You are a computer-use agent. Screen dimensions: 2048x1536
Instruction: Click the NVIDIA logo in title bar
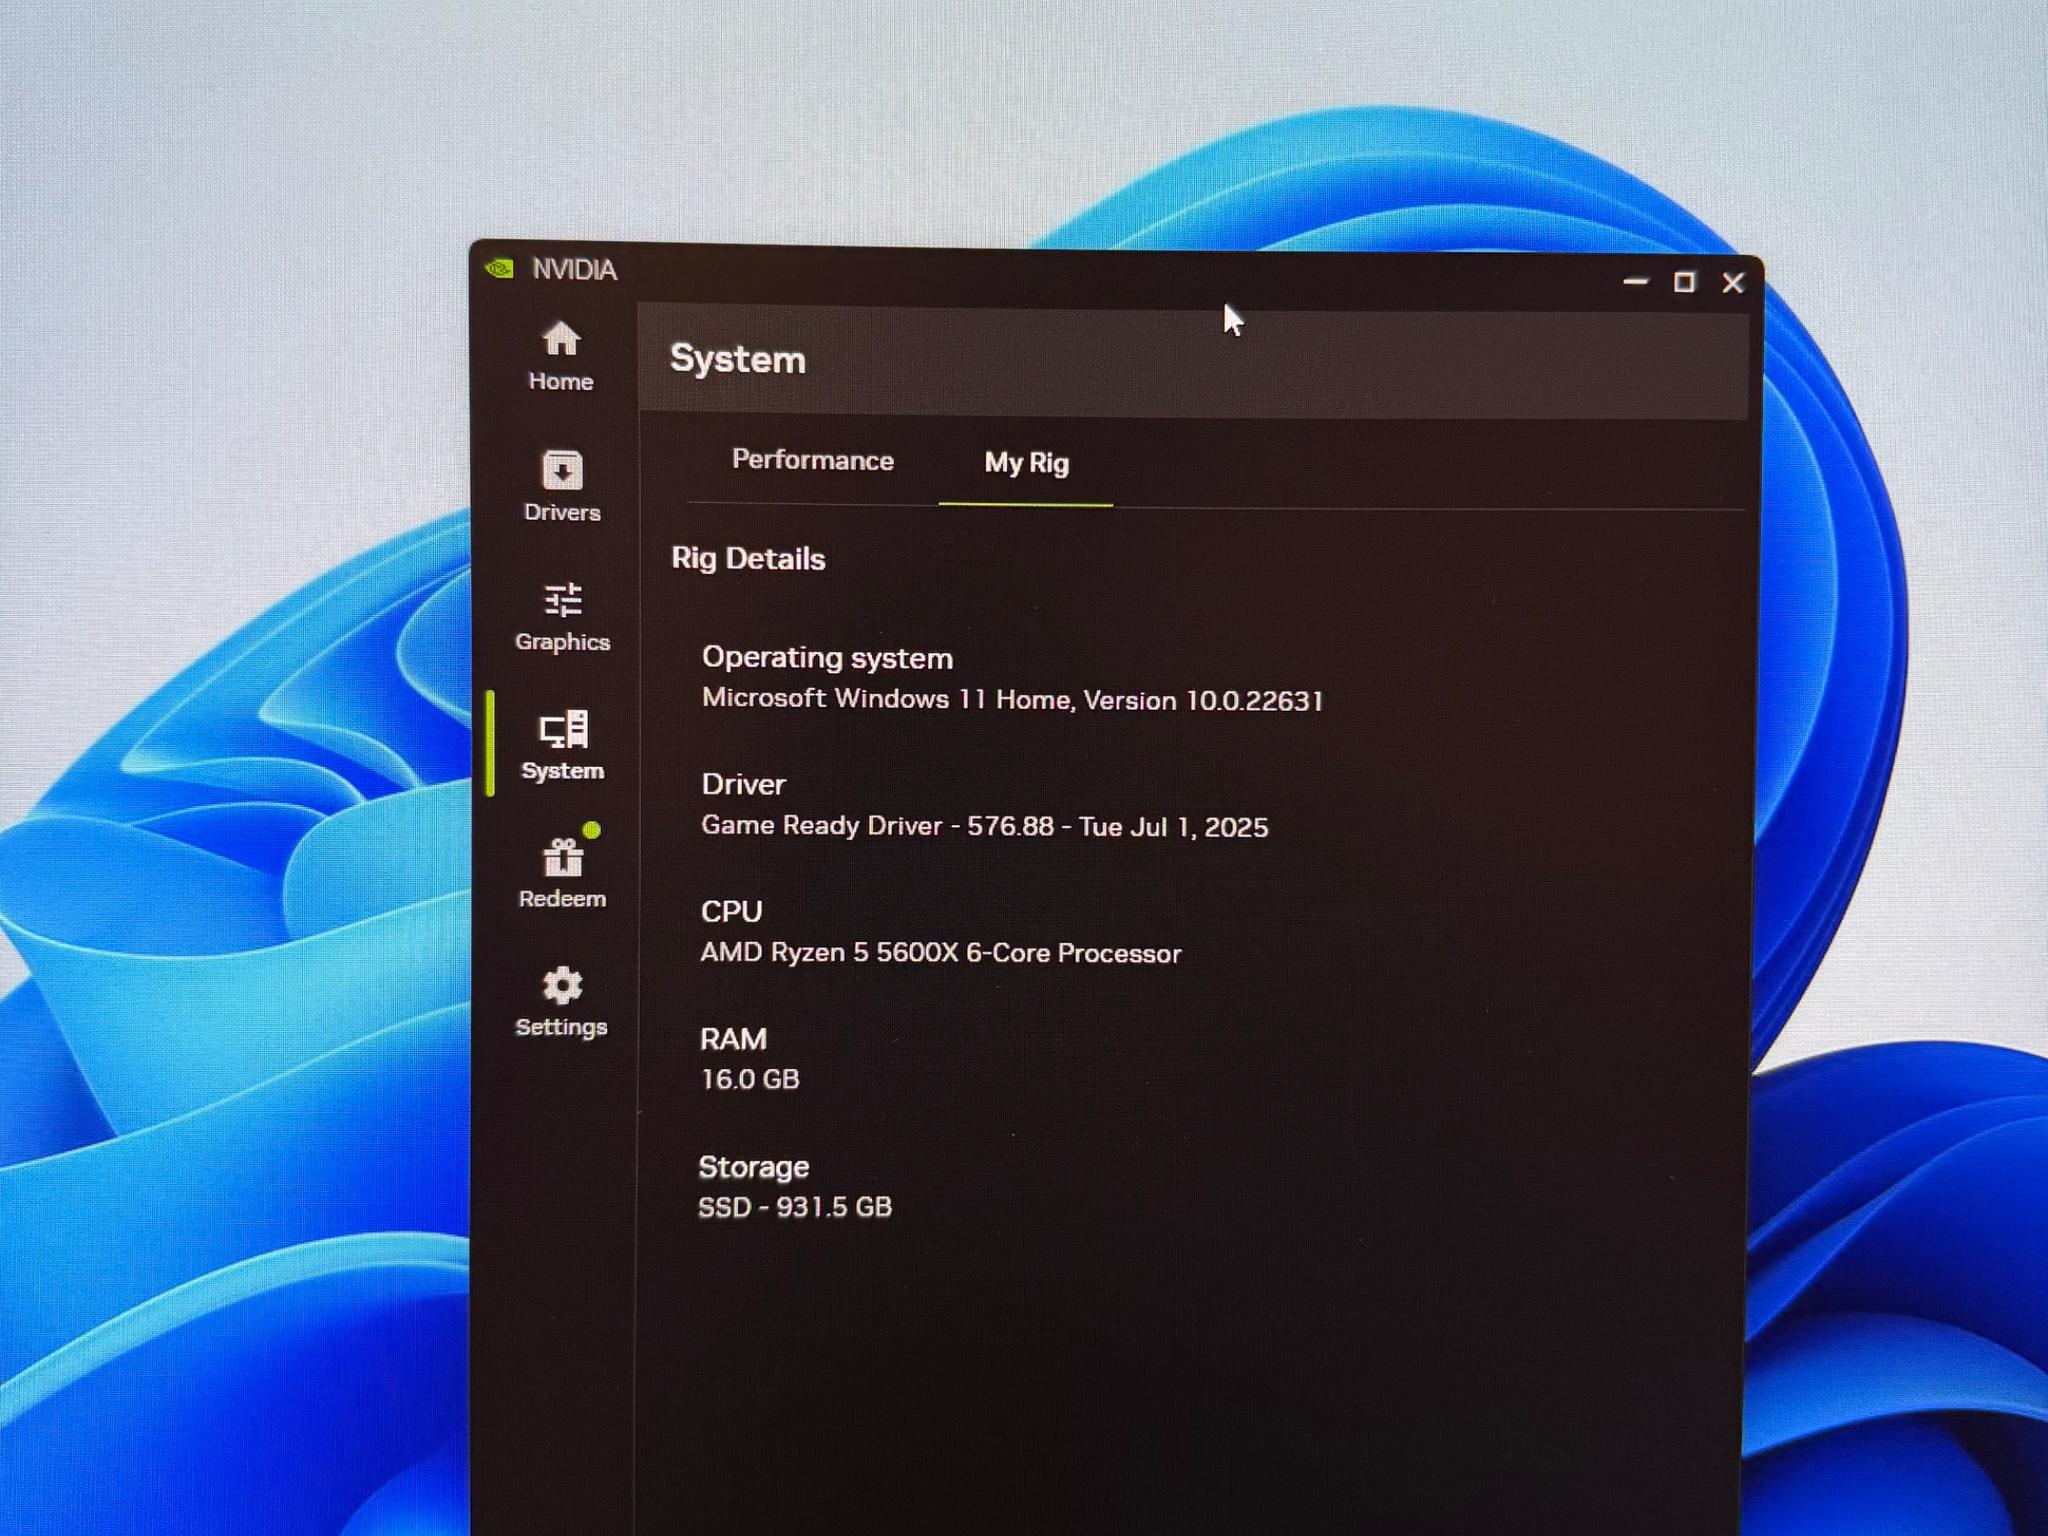(499, 268)
